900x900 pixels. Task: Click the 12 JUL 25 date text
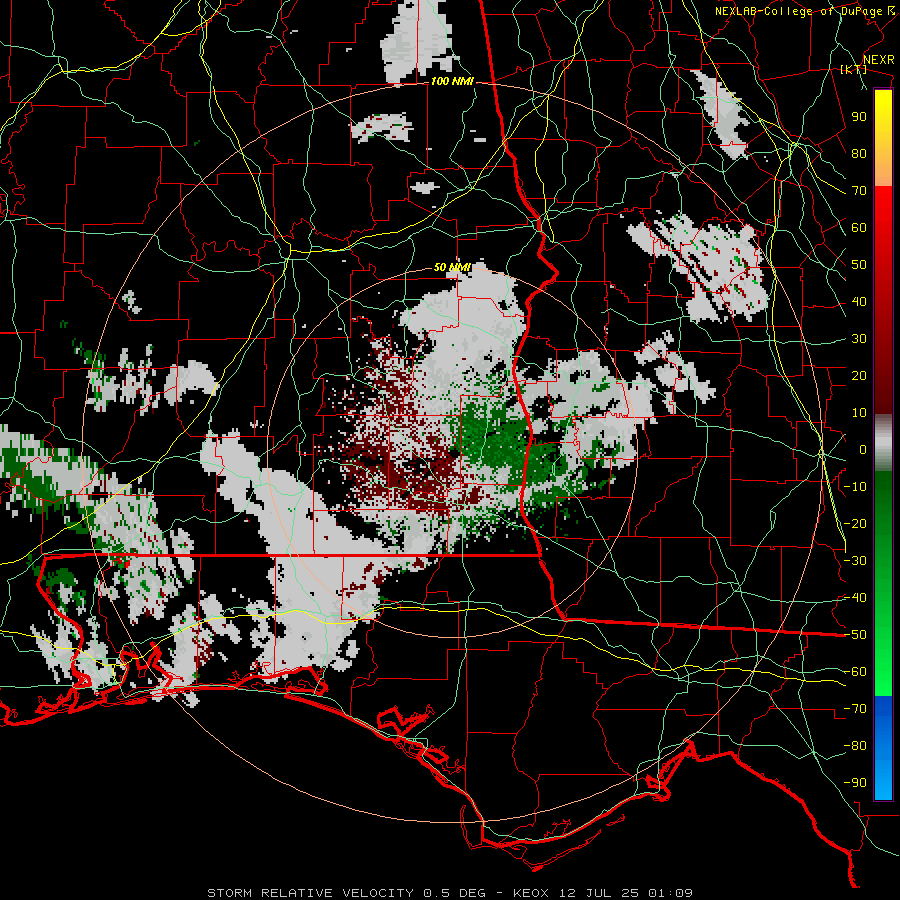click(x=599, y=893)
